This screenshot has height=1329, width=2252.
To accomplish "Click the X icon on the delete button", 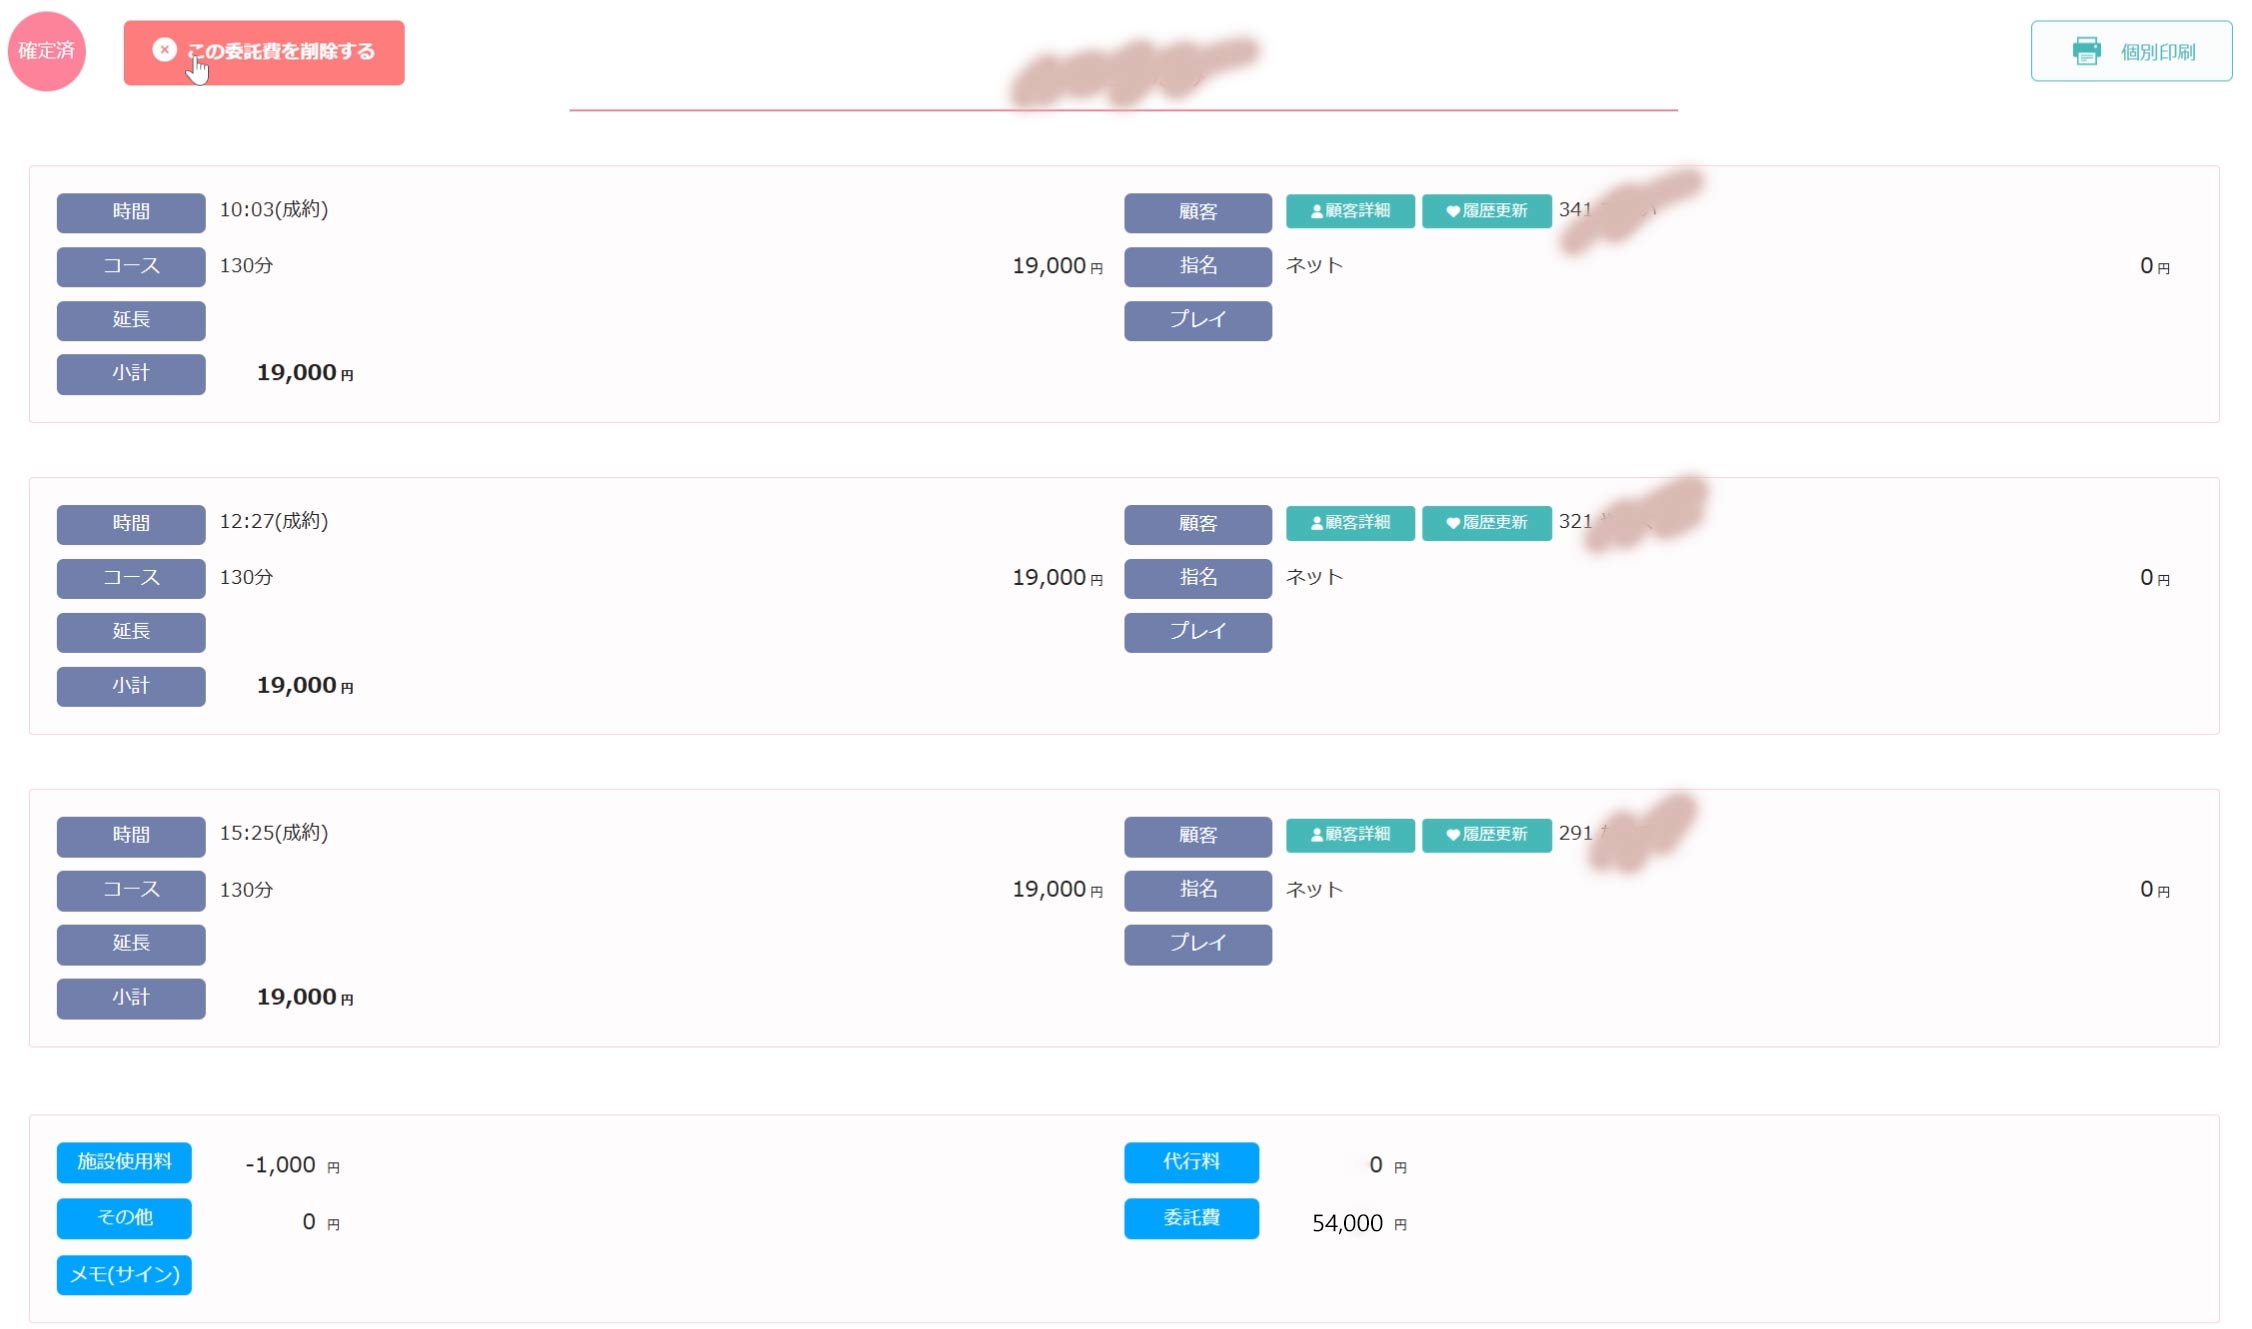I will tap(165, 50).
